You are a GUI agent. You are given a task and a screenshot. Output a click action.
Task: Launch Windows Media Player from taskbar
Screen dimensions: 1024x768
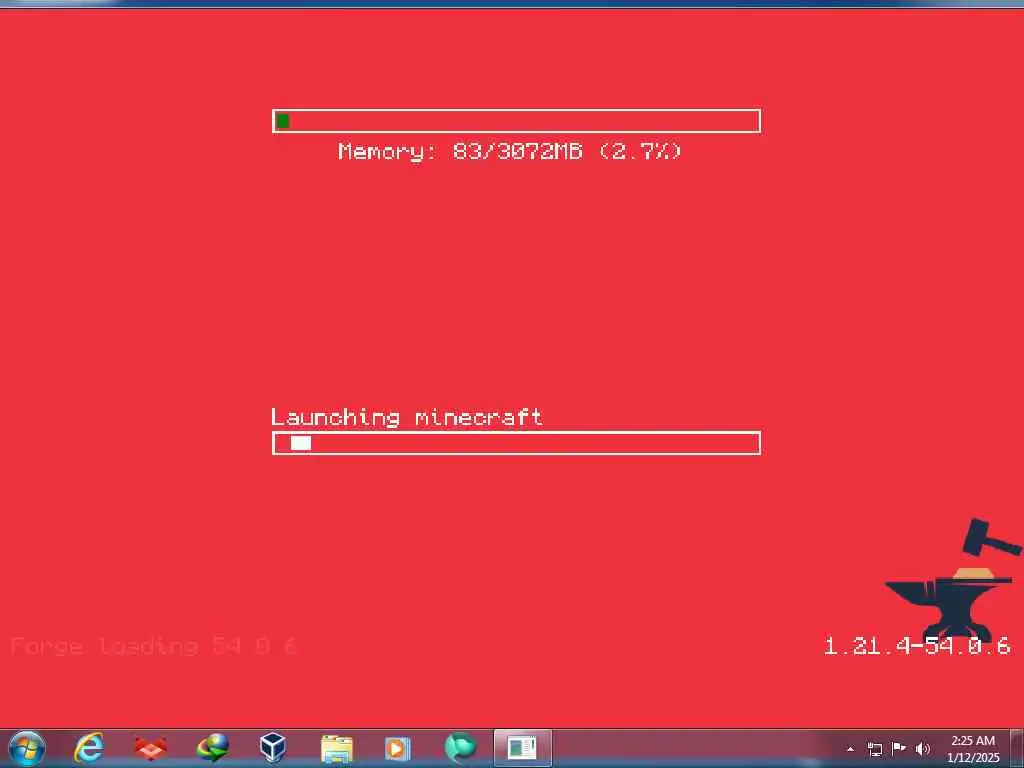pos(397,748)
